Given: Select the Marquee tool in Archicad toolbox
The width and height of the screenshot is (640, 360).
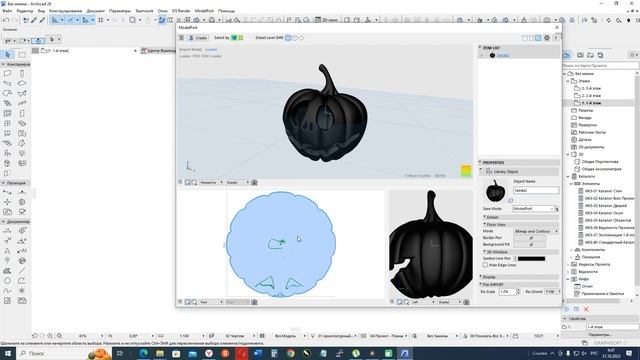Looking at the screenshot, I should coord(22,54).
